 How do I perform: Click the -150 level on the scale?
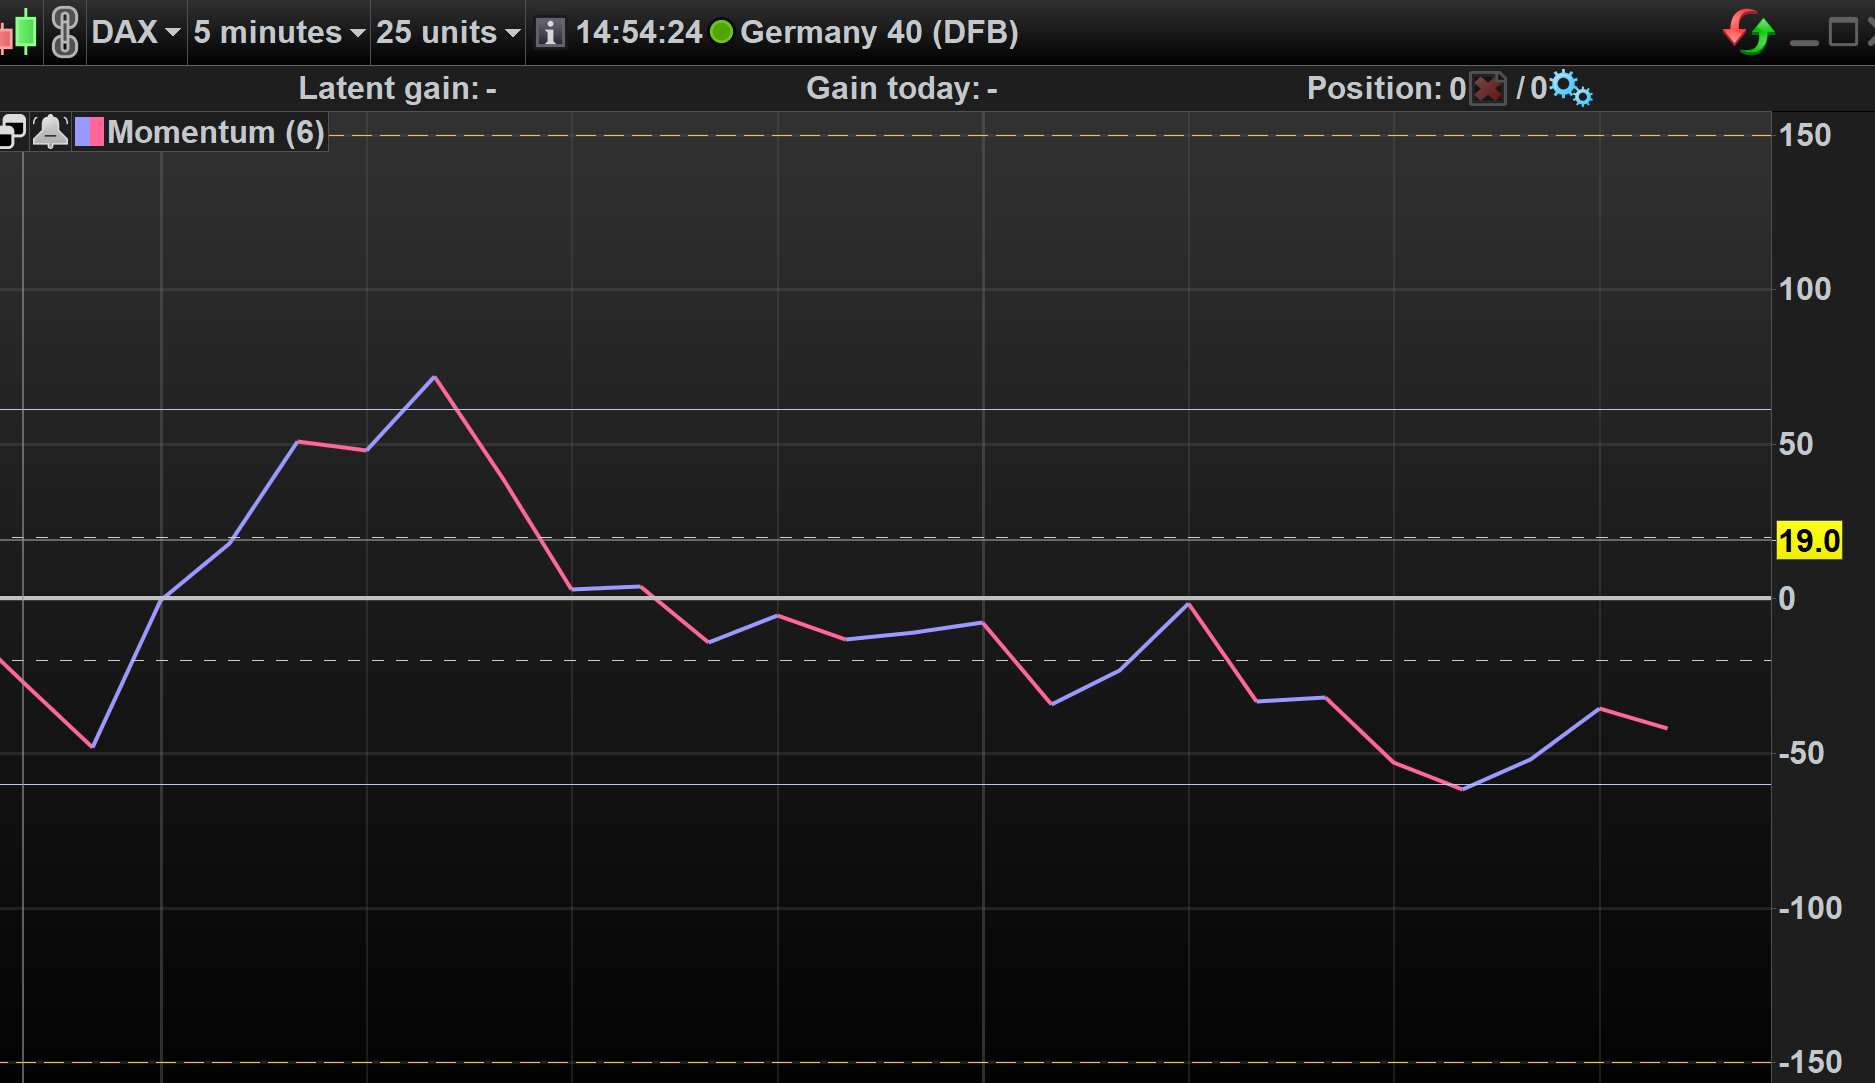(1810, 1062)
